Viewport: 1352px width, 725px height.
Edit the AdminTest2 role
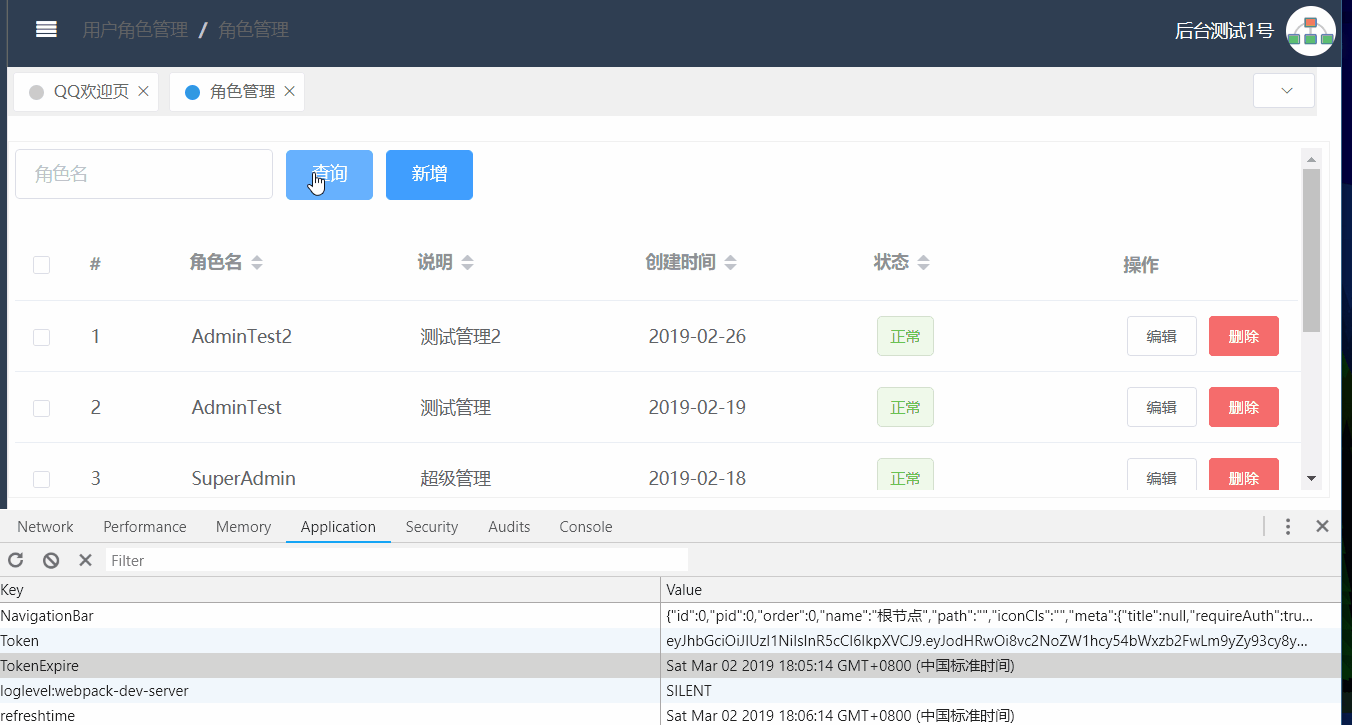(x=1161, y=336)
